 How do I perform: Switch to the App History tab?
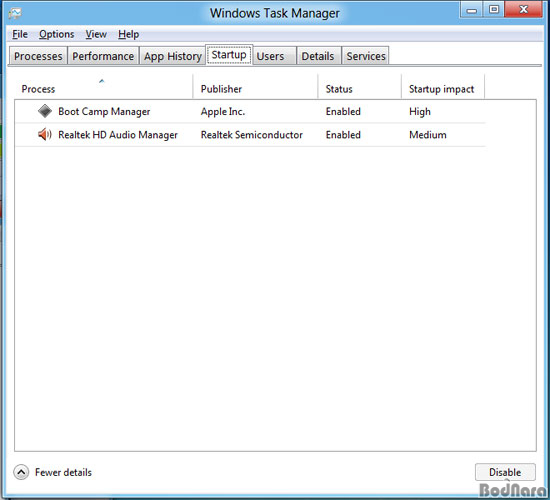173,56
